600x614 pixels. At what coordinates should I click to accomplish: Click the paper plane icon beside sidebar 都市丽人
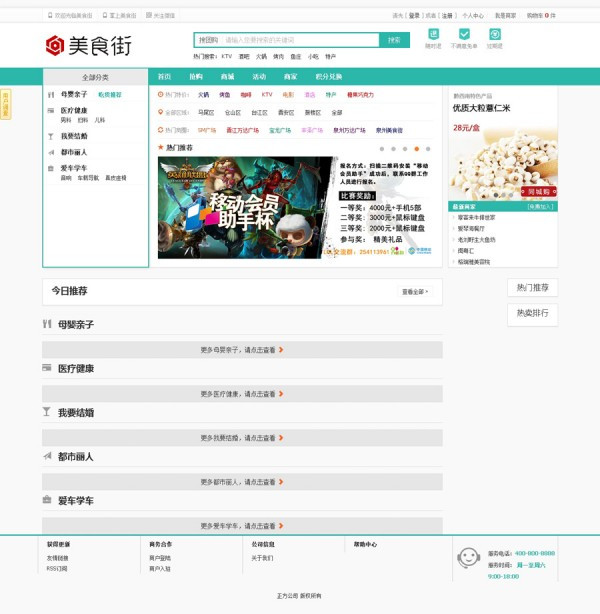[x=51, y=152]
